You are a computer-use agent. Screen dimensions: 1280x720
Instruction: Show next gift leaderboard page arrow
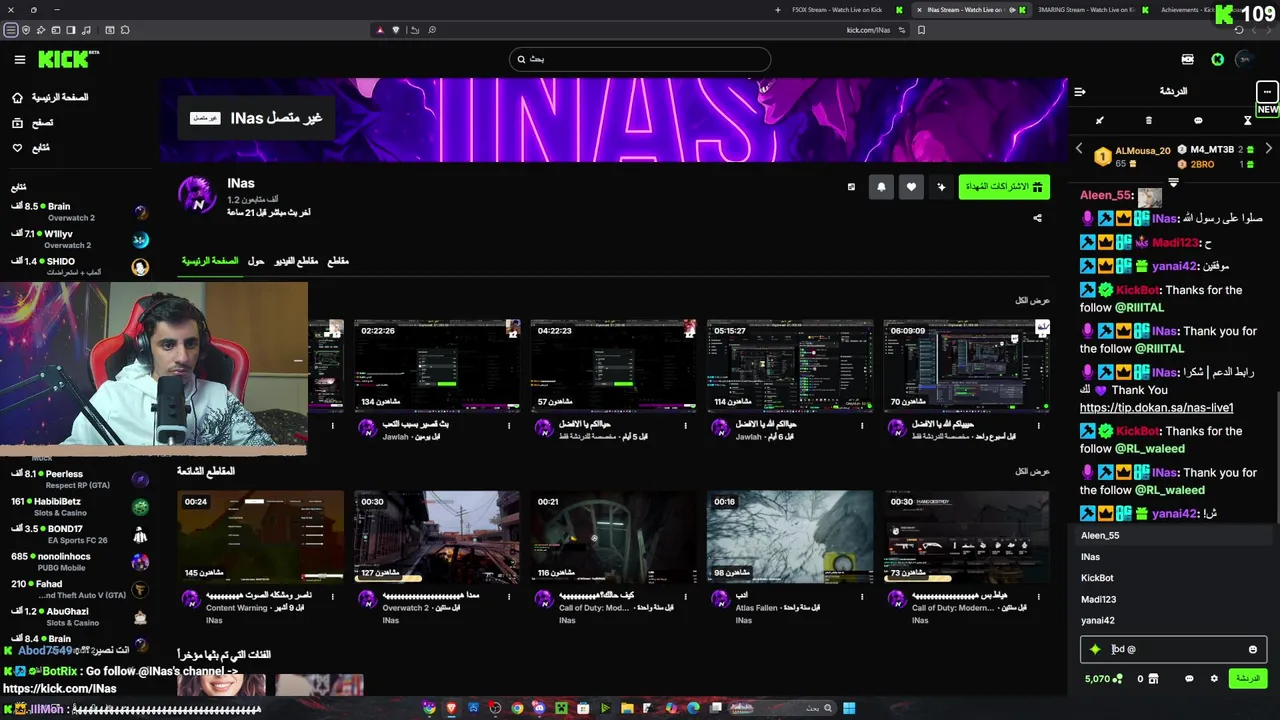pyautogui.click(x=1268, y=149)
